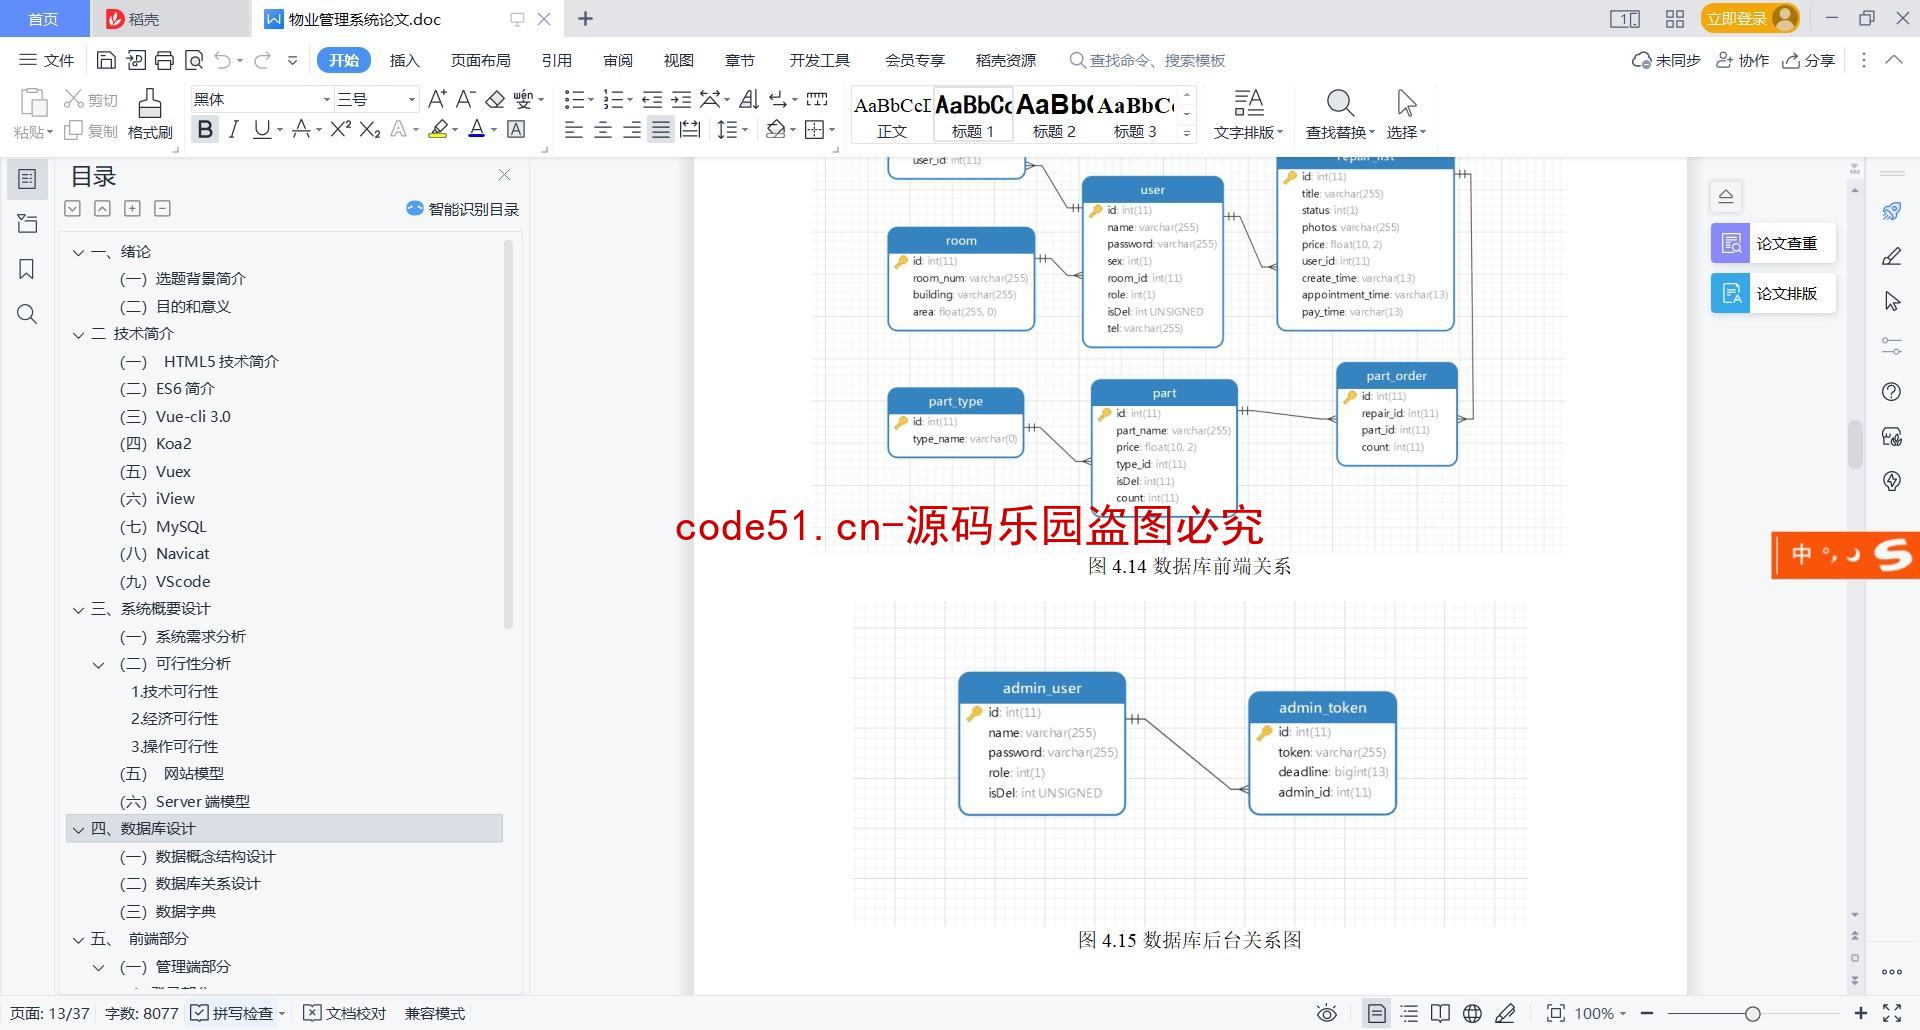
Task: Click the 分享 share button
Action: point(1808,60)
